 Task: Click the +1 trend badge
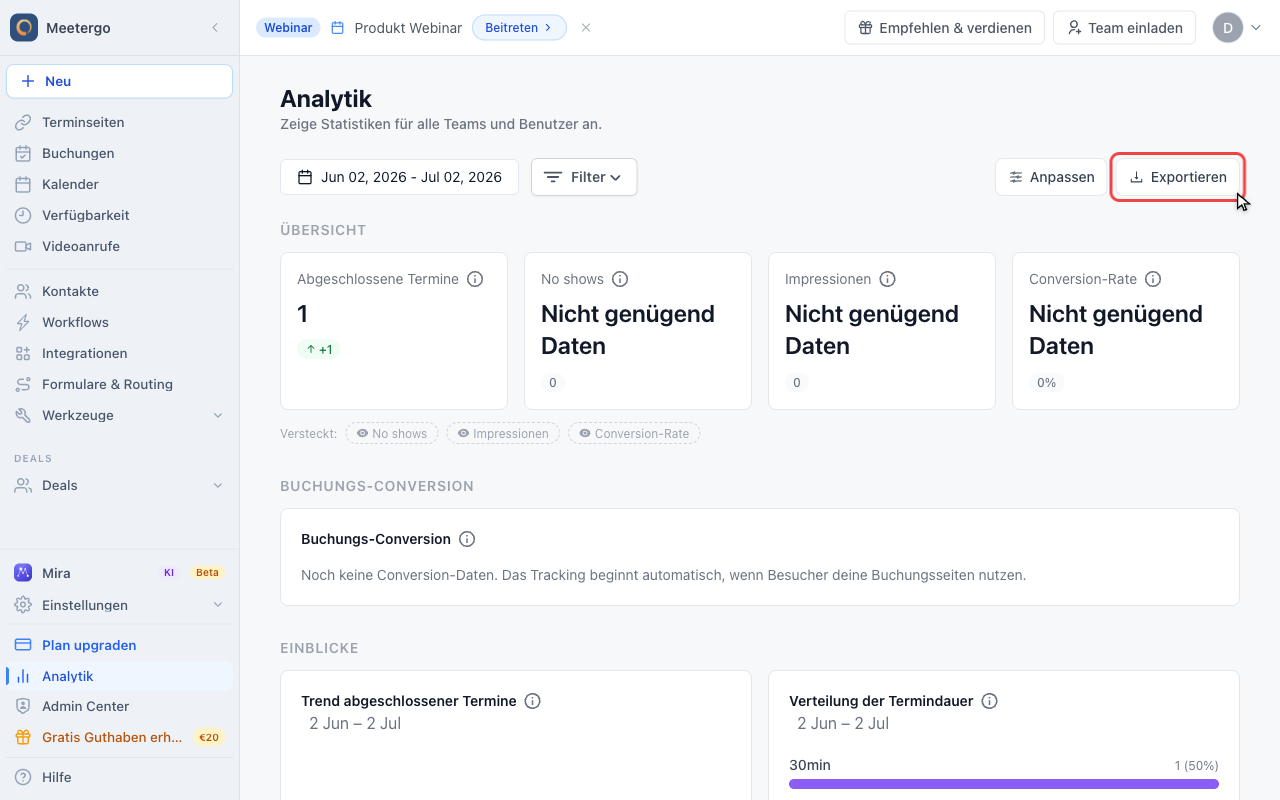click(x=319, y=350)
